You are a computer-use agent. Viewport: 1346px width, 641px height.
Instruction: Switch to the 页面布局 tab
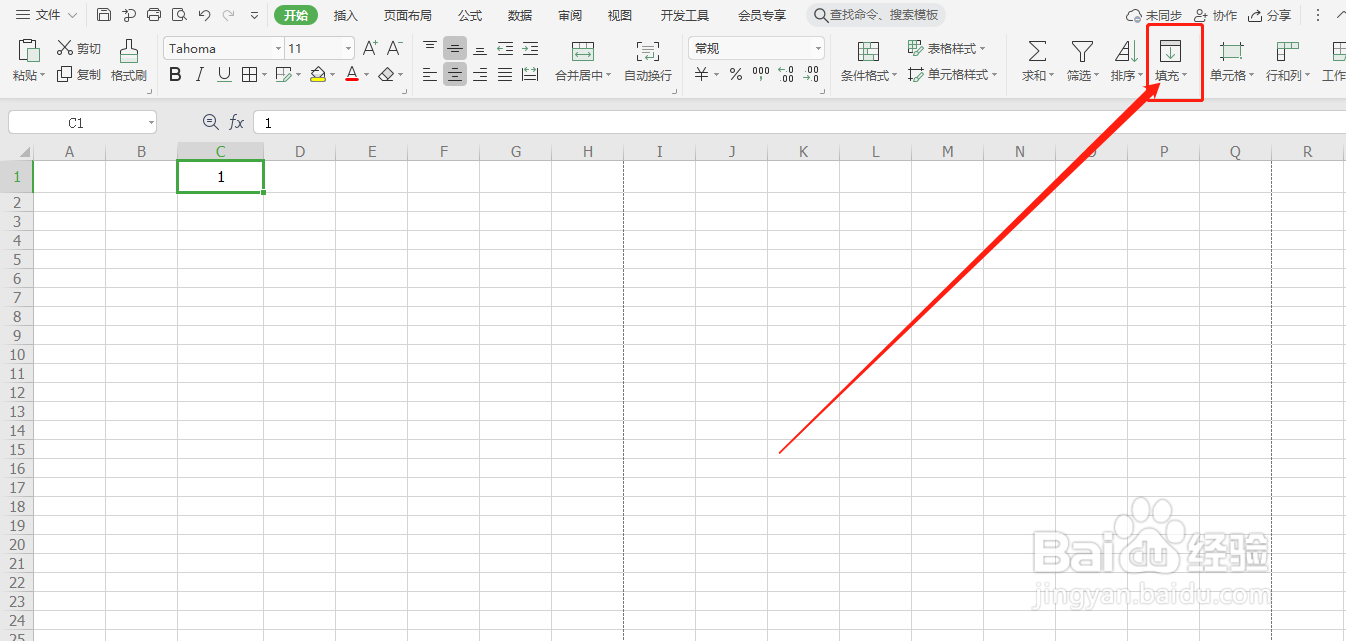(x=408, y=15)
